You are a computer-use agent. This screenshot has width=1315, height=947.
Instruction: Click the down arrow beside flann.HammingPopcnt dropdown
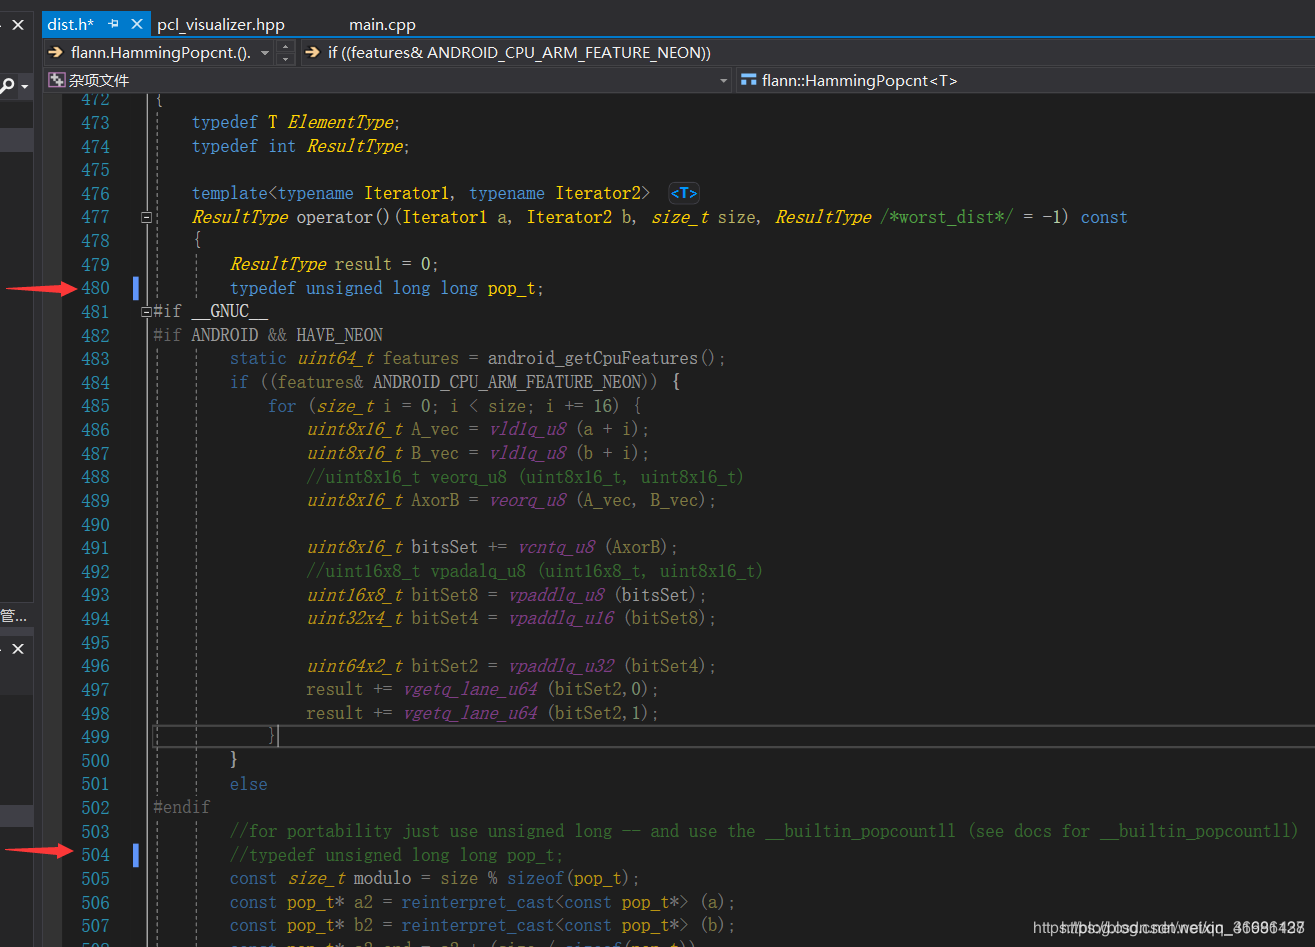pos(285,59)
